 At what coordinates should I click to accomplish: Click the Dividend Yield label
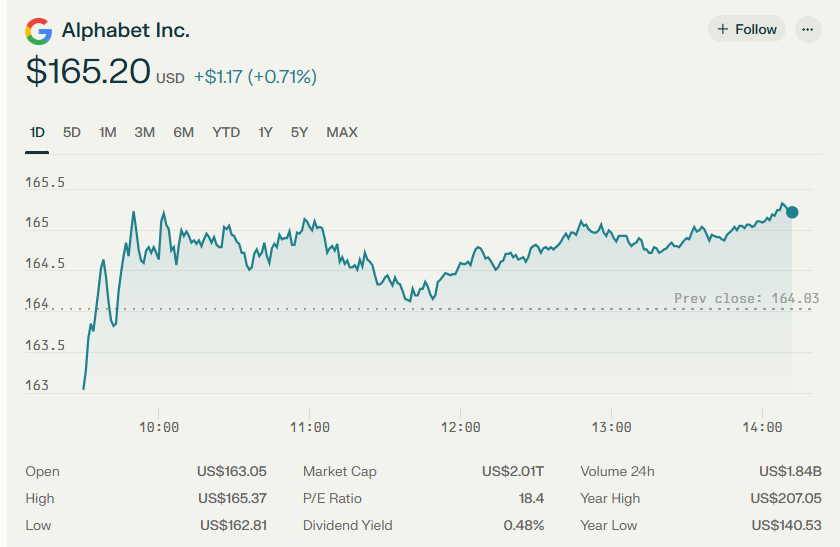(348, 525)
